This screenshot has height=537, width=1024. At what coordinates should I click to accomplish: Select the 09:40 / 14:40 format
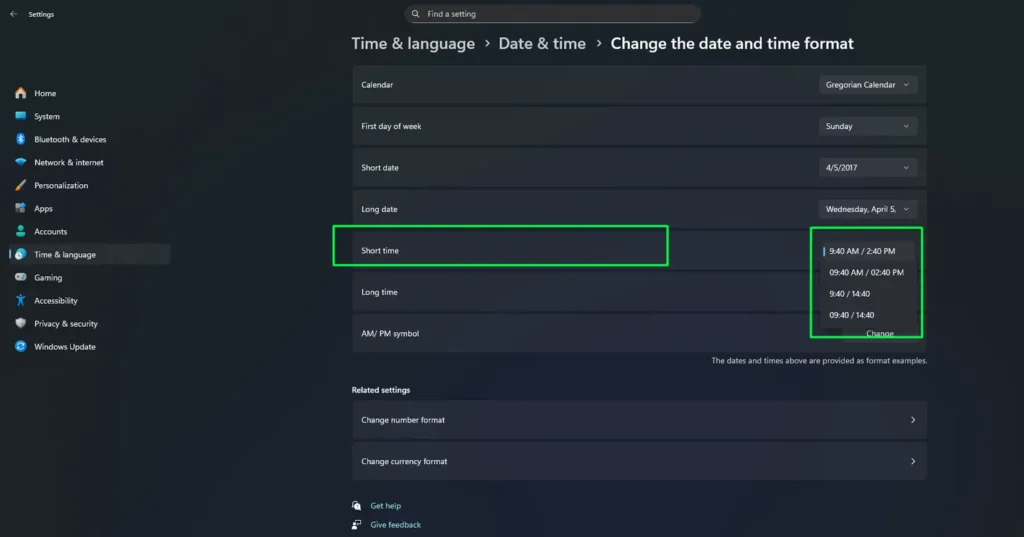pyautogui.click(x=867, y=315)
